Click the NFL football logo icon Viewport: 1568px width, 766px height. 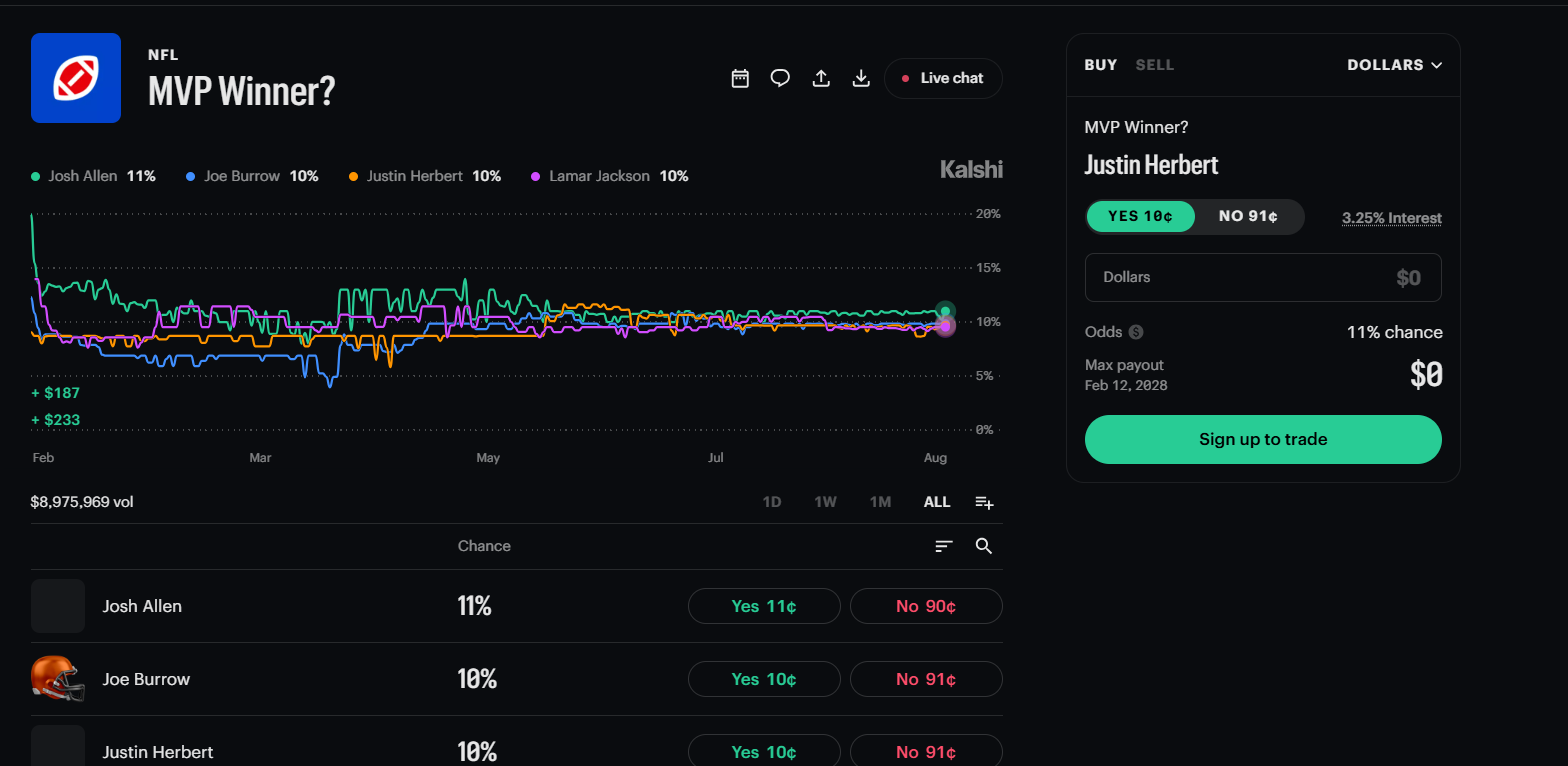coord(76,78)
